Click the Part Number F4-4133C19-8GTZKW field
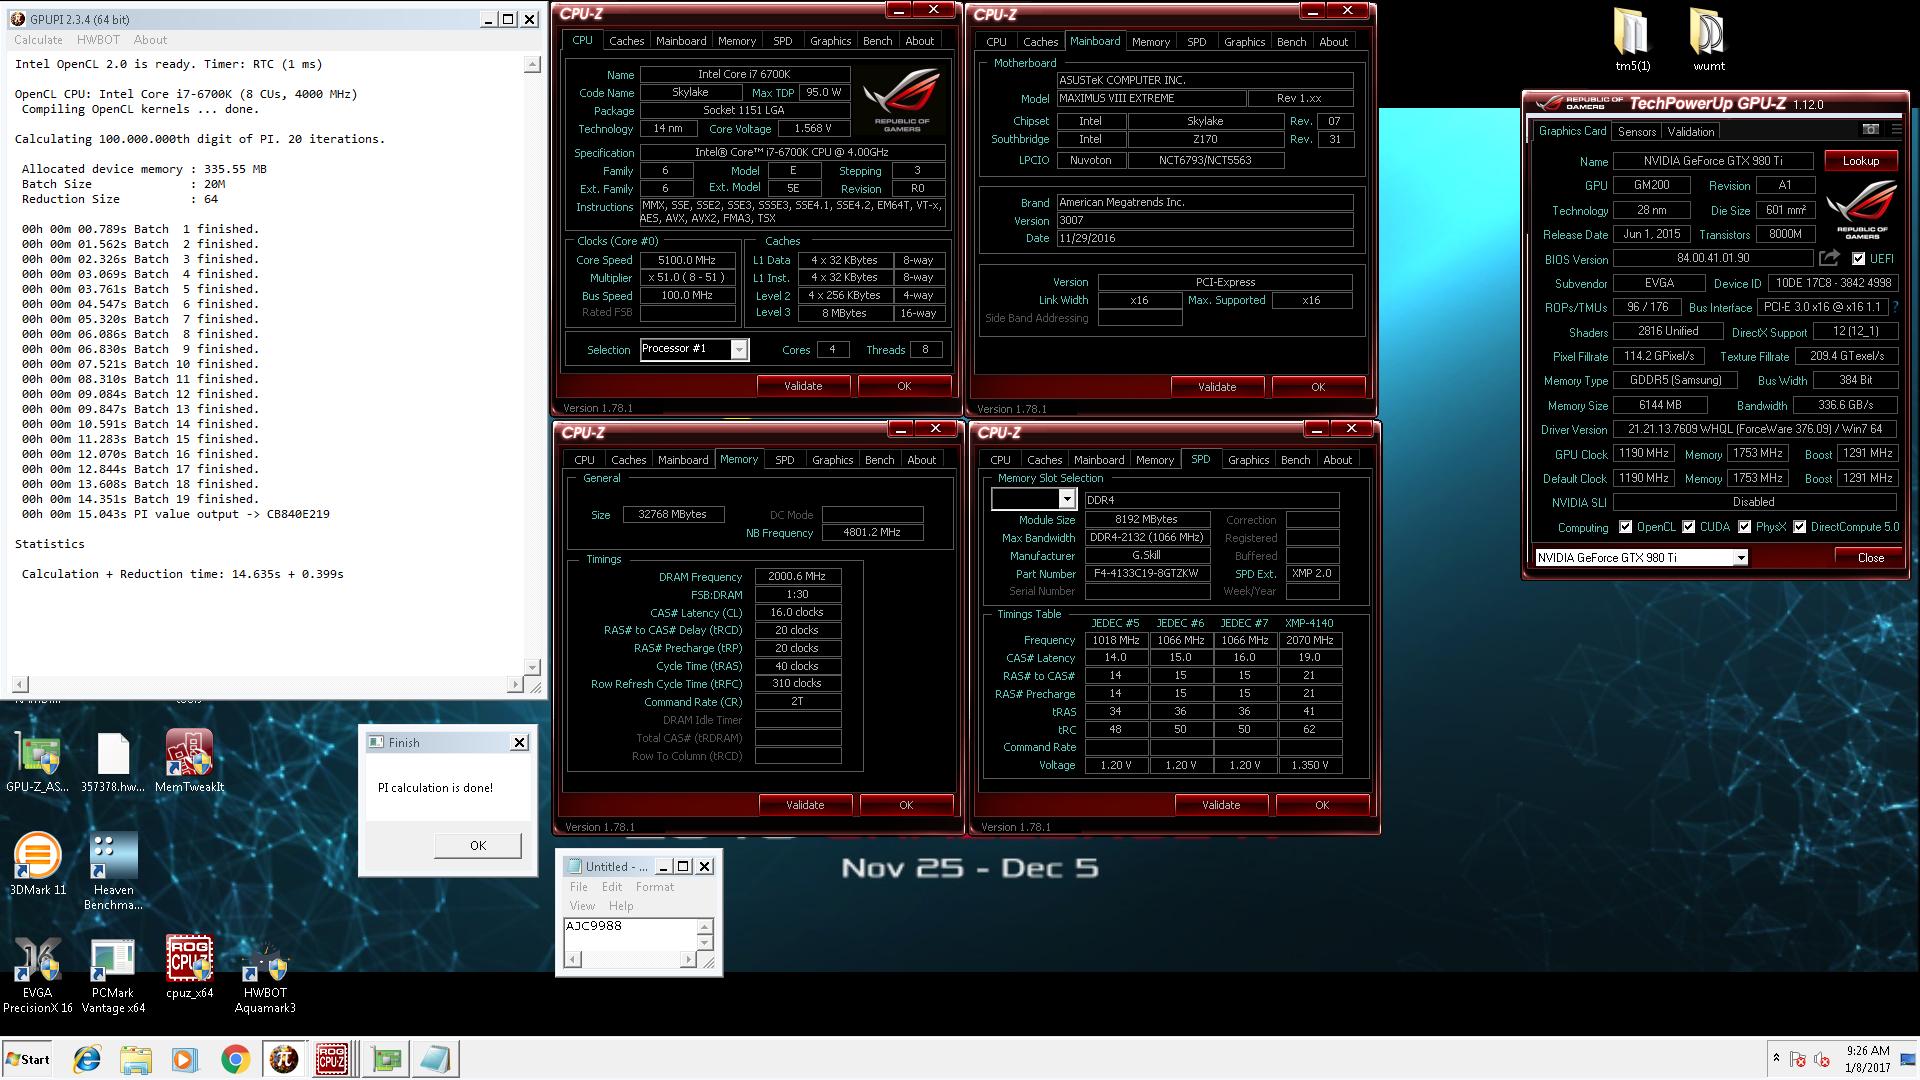This screenshot has width=1920, height=1080. coord(1147,574)
